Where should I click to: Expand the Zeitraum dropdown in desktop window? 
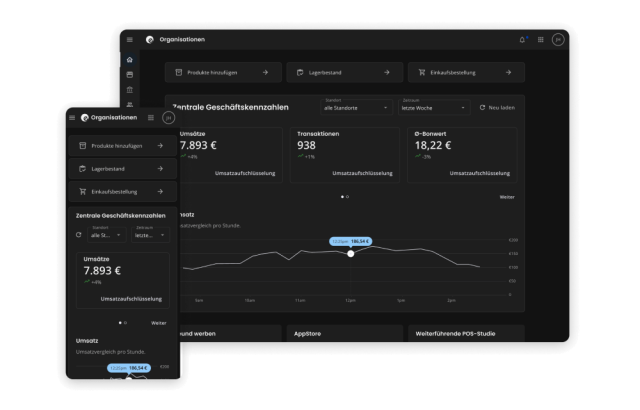click(x=434, y=108)
